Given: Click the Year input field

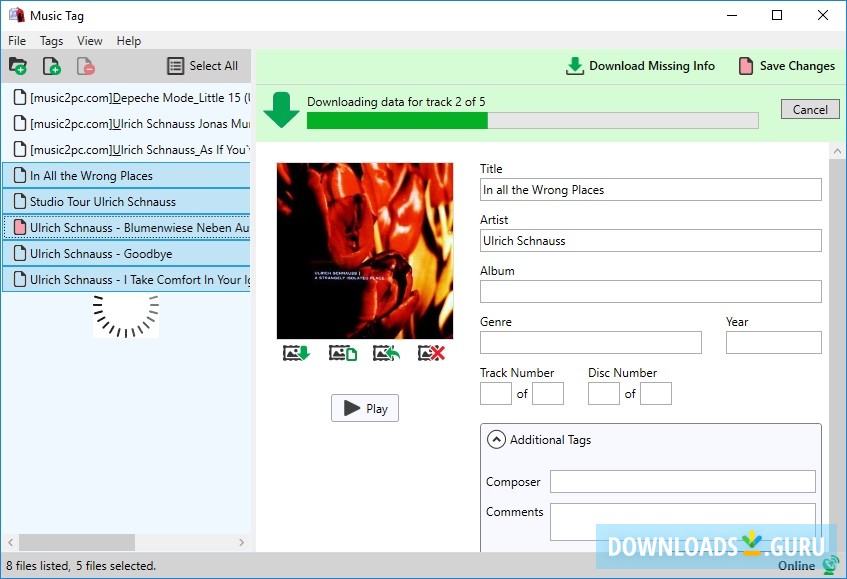Looking at the screenshot, I should click(774, 342).
